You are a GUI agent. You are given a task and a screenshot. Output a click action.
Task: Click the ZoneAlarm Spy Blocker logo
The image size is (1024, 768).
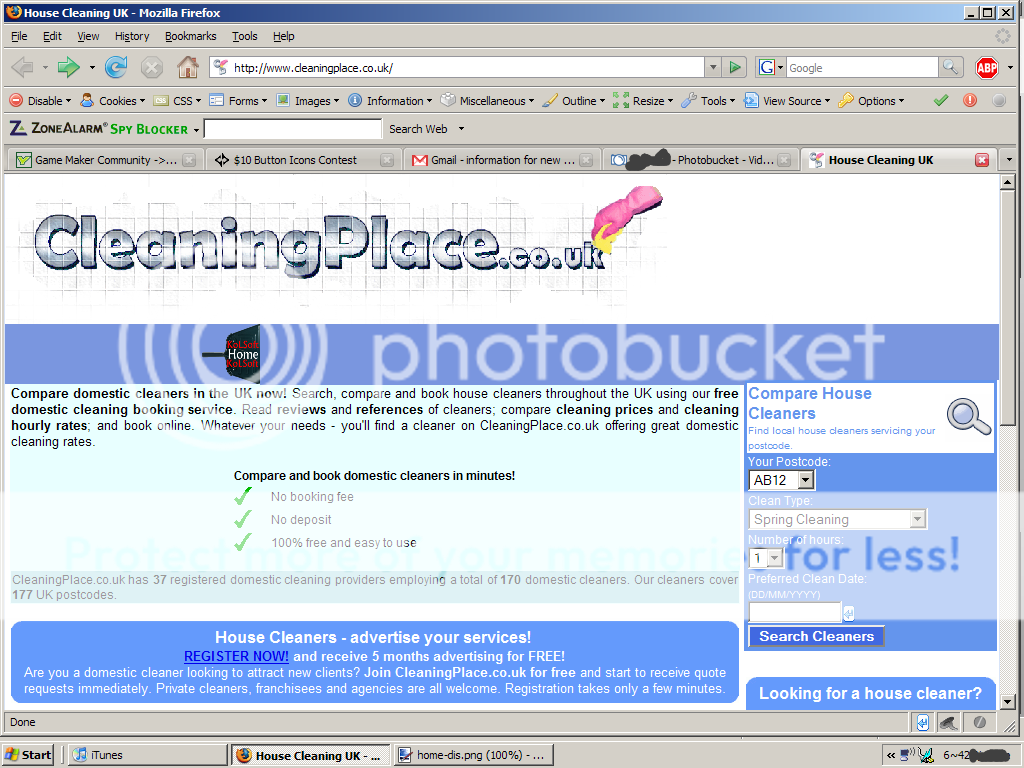tap(99, 129)
